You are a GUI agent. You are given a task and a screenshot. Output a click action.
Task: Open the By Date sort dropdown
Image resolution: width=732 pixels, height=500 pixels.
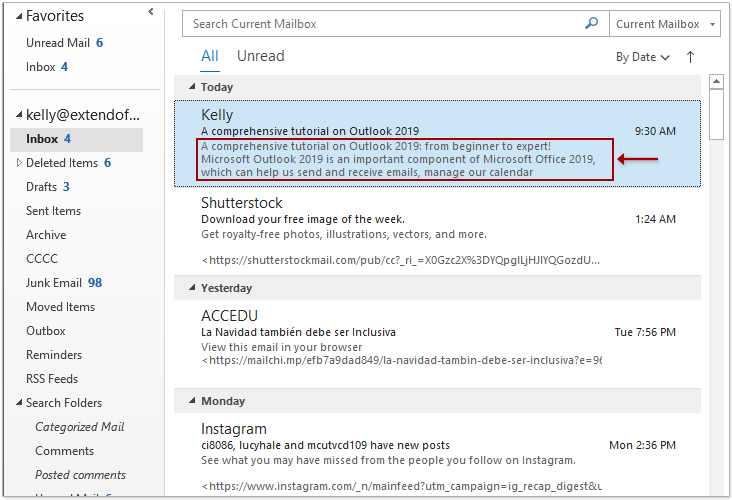(643, 57)
